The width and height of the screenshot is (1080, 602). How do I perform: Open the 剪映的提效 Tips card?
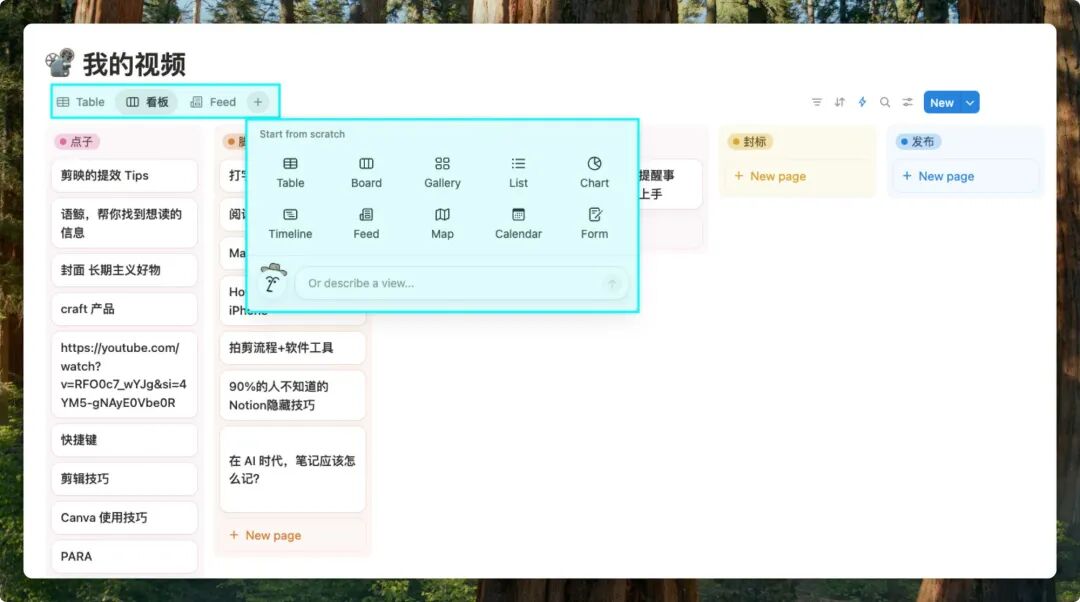(x=125, y=176)
